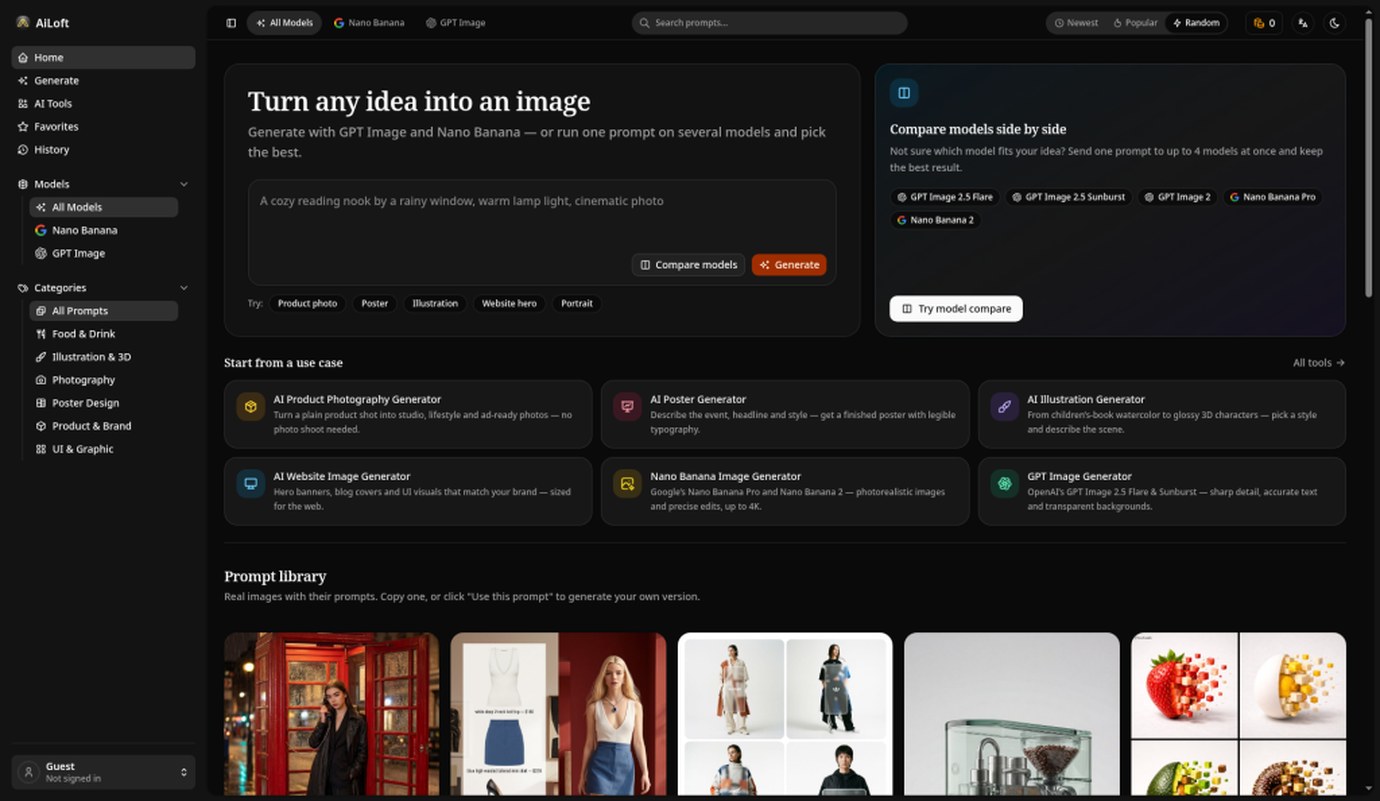The width and height of the screenshot is (1380, 801).
Task: Switch to GPT Image top tab
Action: (x=455, y=23)
